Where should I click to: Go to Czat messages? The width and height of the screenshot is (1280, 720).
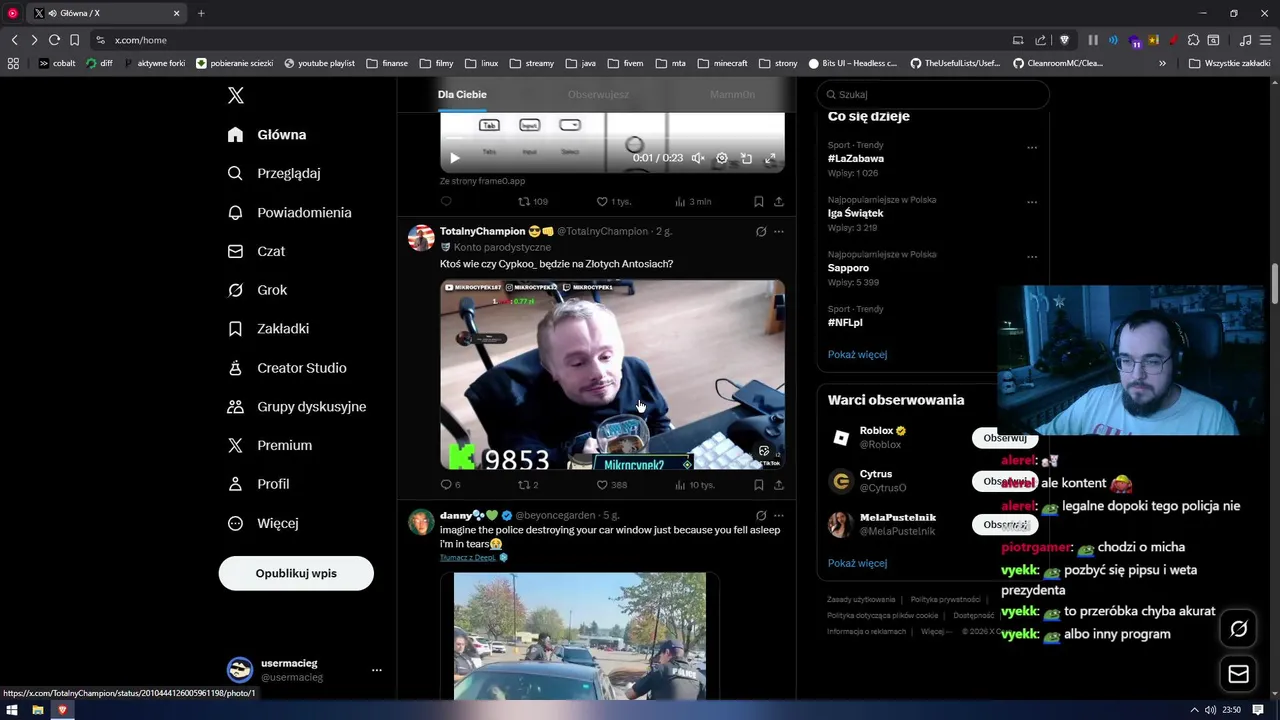click(x=256, y=251)
